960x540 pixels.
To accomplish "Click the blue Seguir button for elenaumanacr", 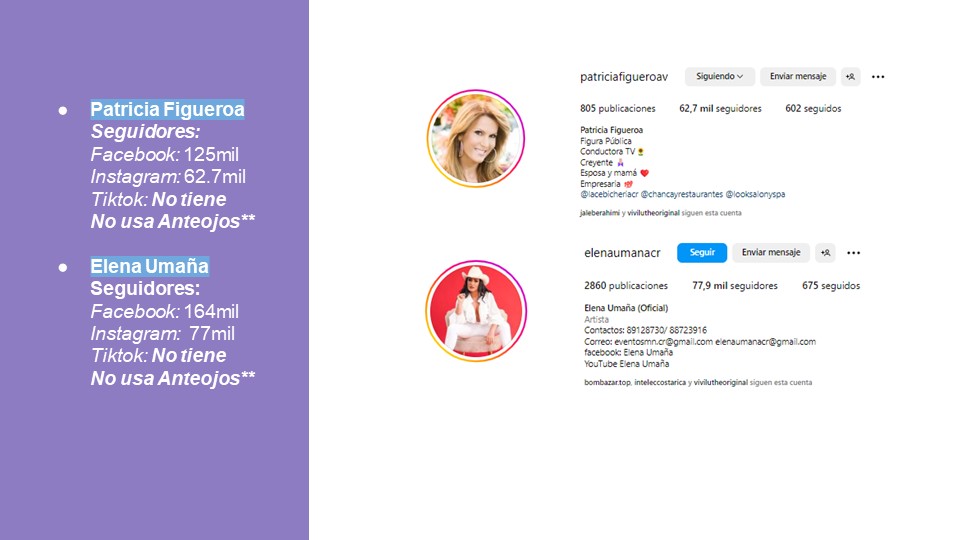I will (702, 252).
